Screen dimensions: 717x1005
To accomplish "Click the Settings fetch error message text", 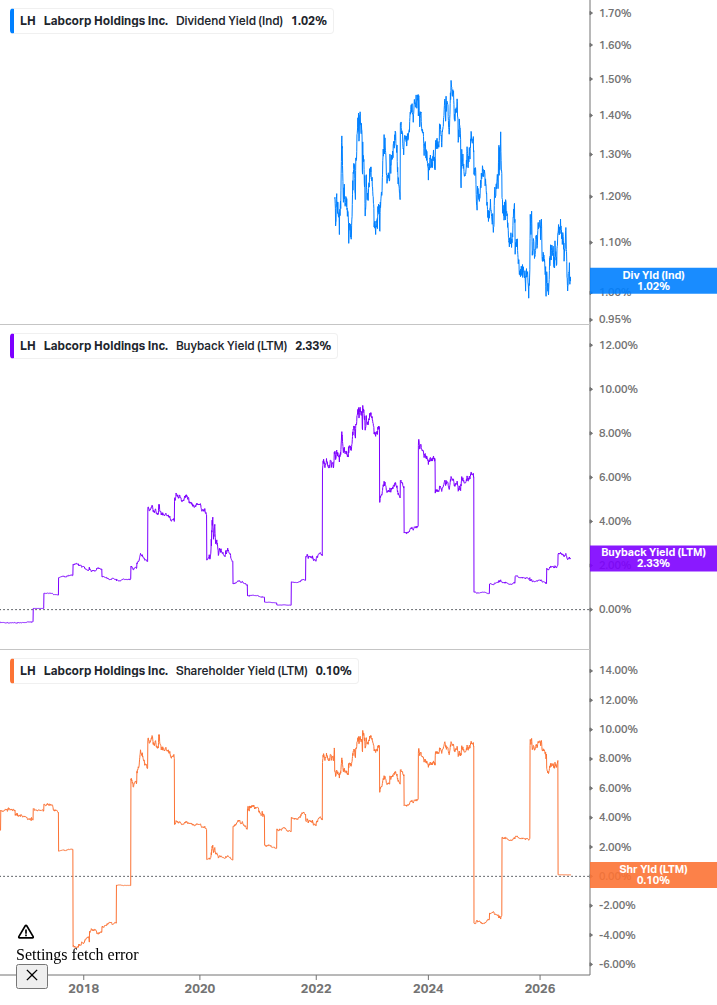I will coord(77,954).
